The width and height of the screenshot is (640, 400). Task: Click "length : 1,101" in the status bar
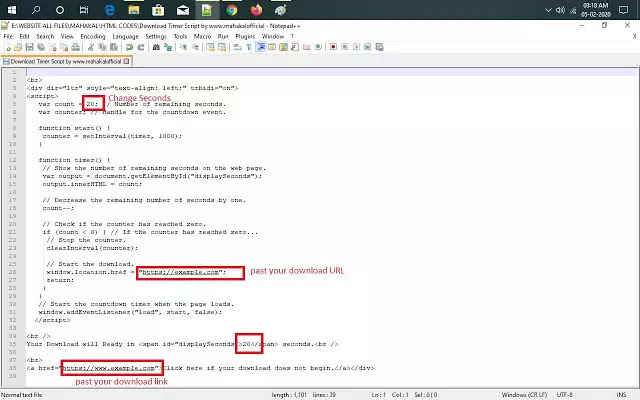(289, 395)
